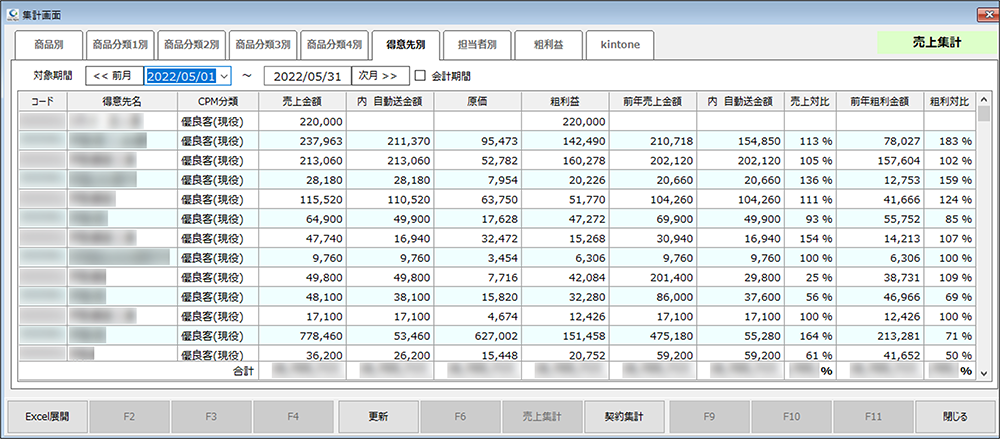Sort by 売上金額 column header
Image resolution: width=1000 pixels, height=439 pixels.
click(x=301, y=101)
